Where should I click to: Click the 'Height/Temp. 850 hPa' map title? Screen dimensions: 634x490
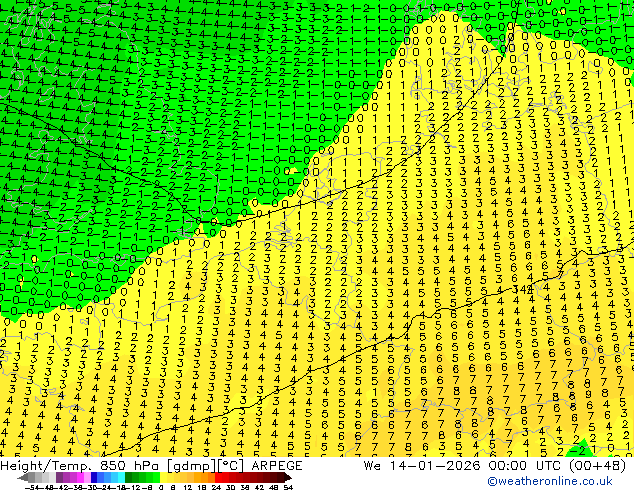pyautogui.click(x=81, y=466)
